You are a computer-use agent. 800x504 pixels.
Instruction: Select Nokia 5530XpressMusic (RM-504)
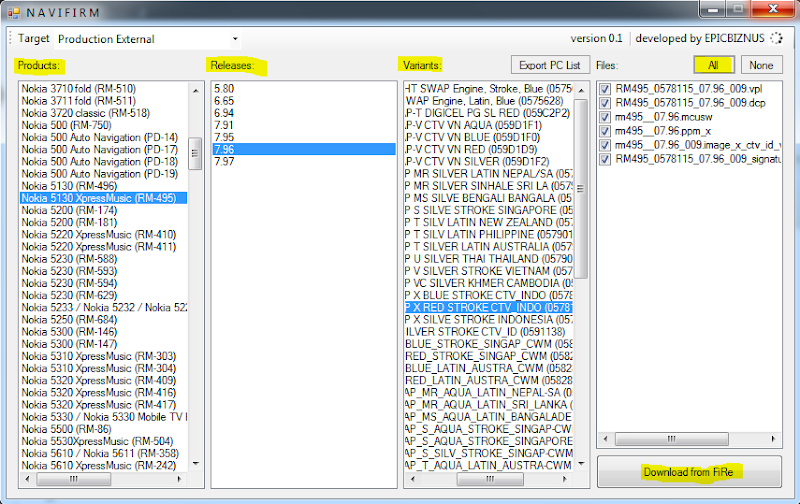(x=104, y=441)
